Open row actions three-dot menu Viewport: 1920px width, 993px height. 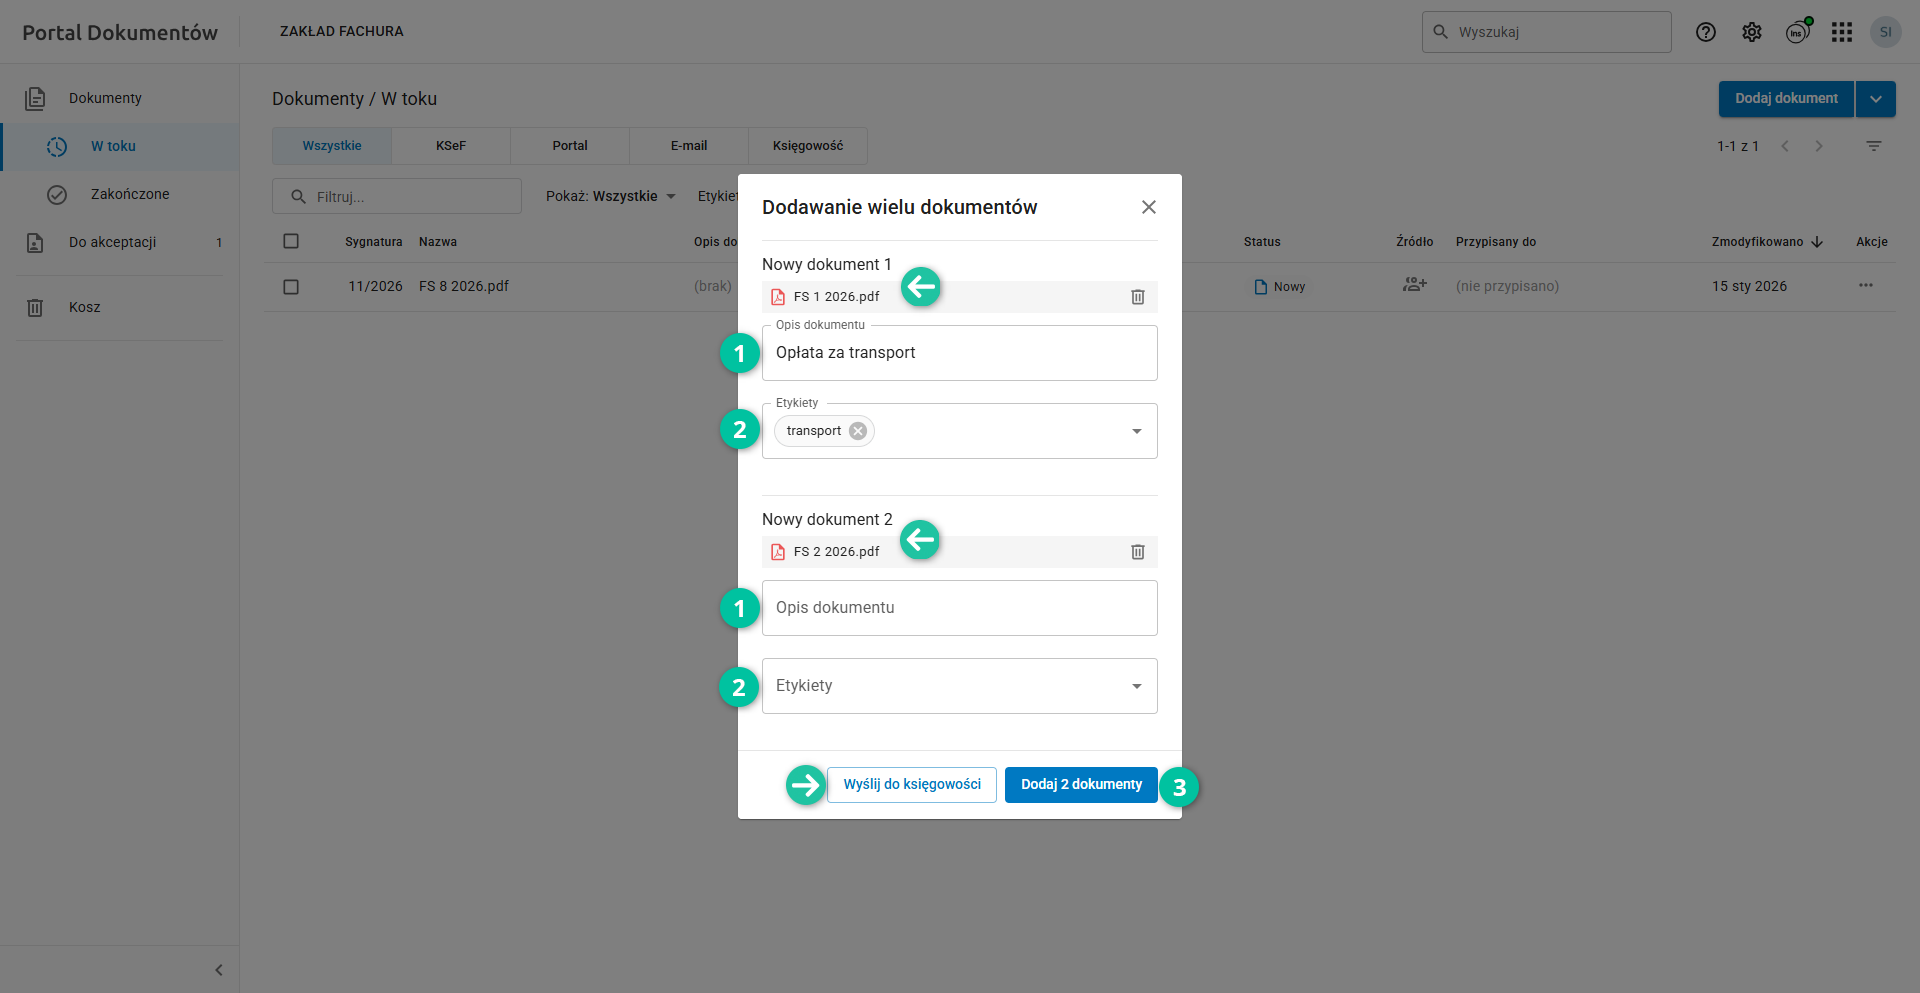tap(1866, 286)
